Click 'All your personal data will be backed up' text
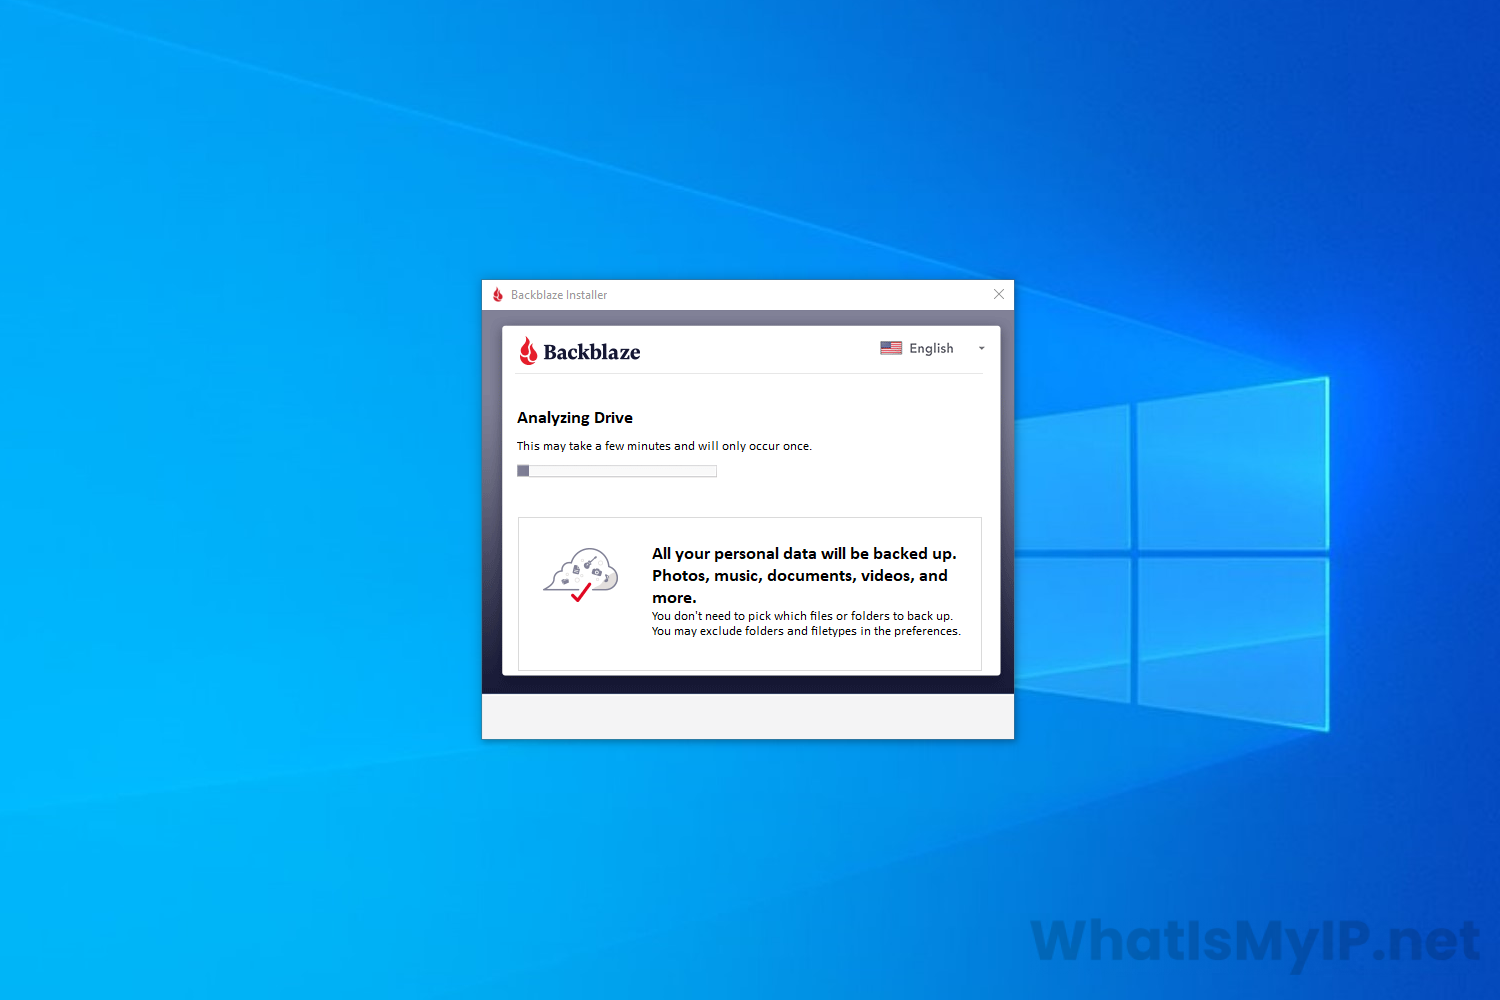The width and height of the screenshot is (1500, 1000). tap(804, 554)
